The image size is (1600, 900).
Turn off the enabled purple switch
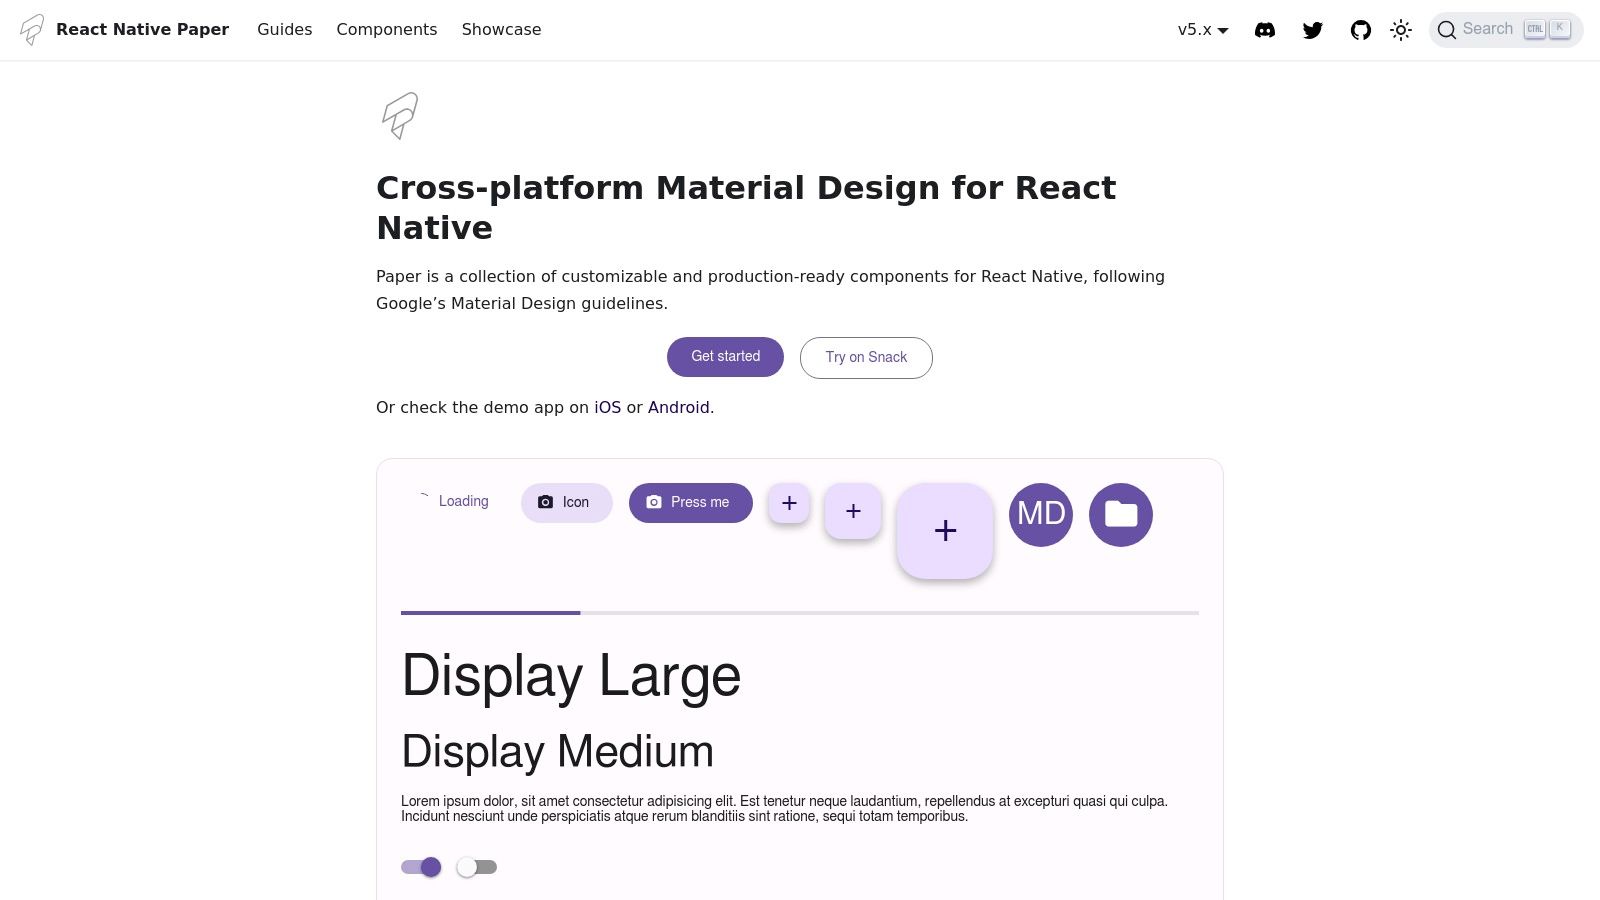point(421,867)
